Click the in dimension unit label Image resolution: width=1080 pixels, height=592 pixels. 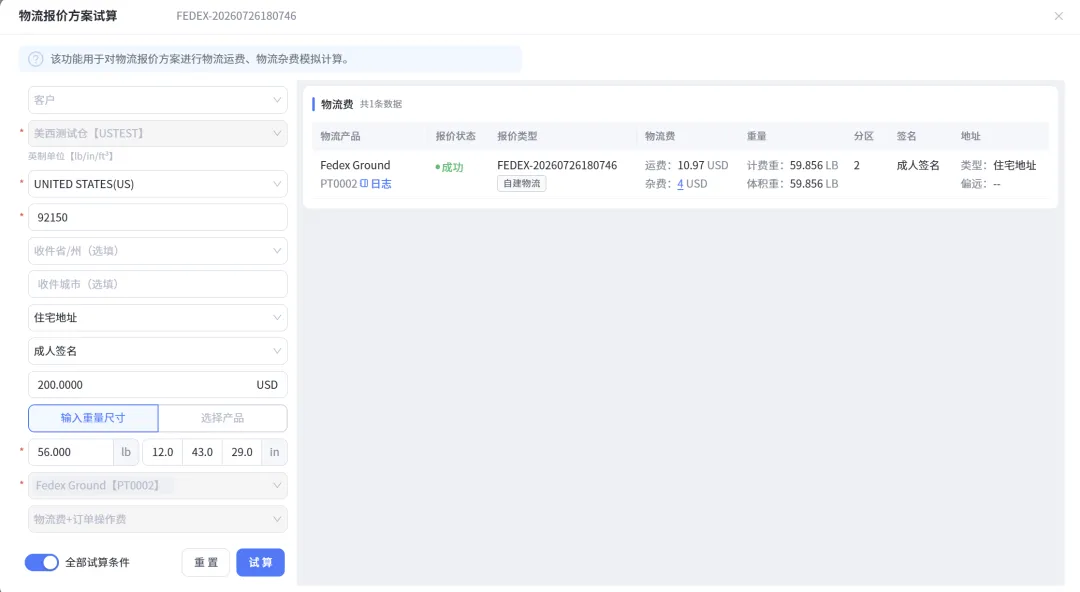(x=274, y=452)
